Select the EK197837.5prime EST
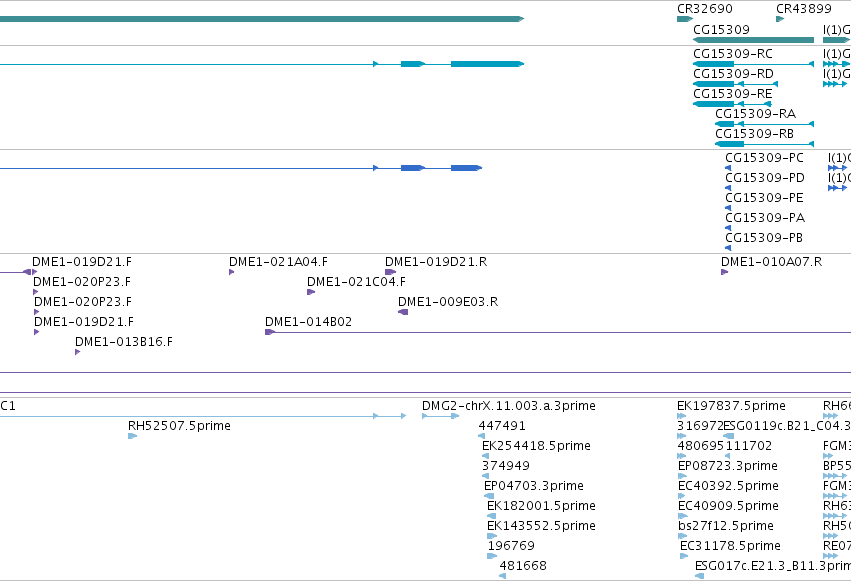This screenshot has height=581, width=851. coord(731,406)
